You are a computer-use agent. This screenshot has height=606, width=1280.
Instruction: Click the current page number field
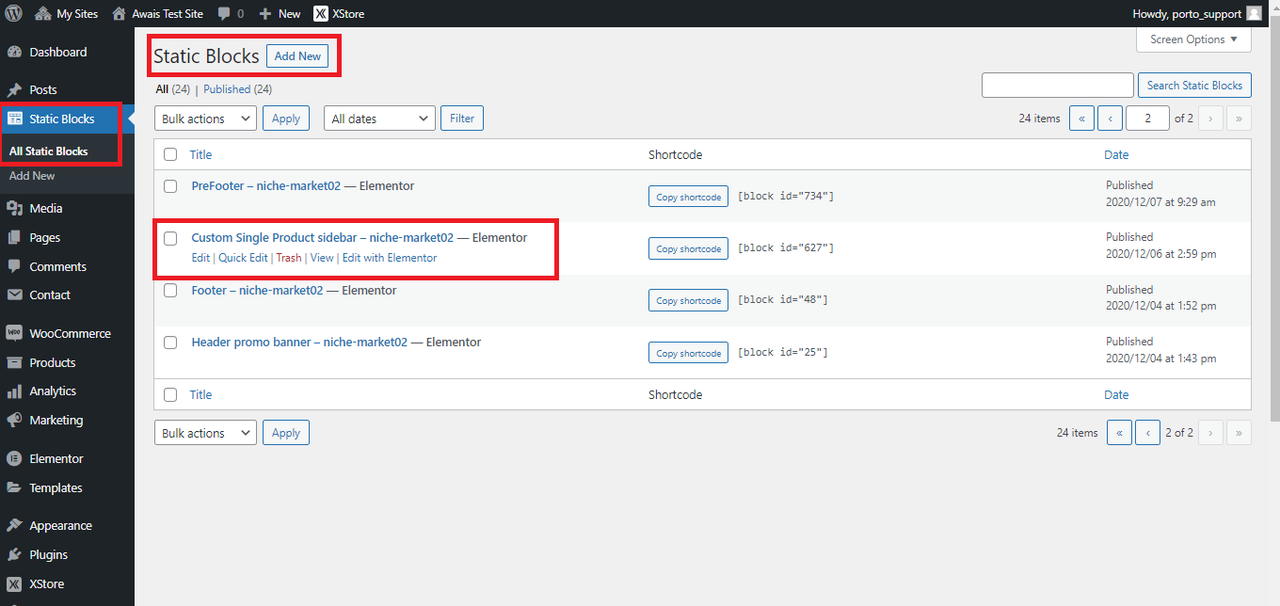pos(1148,118)
